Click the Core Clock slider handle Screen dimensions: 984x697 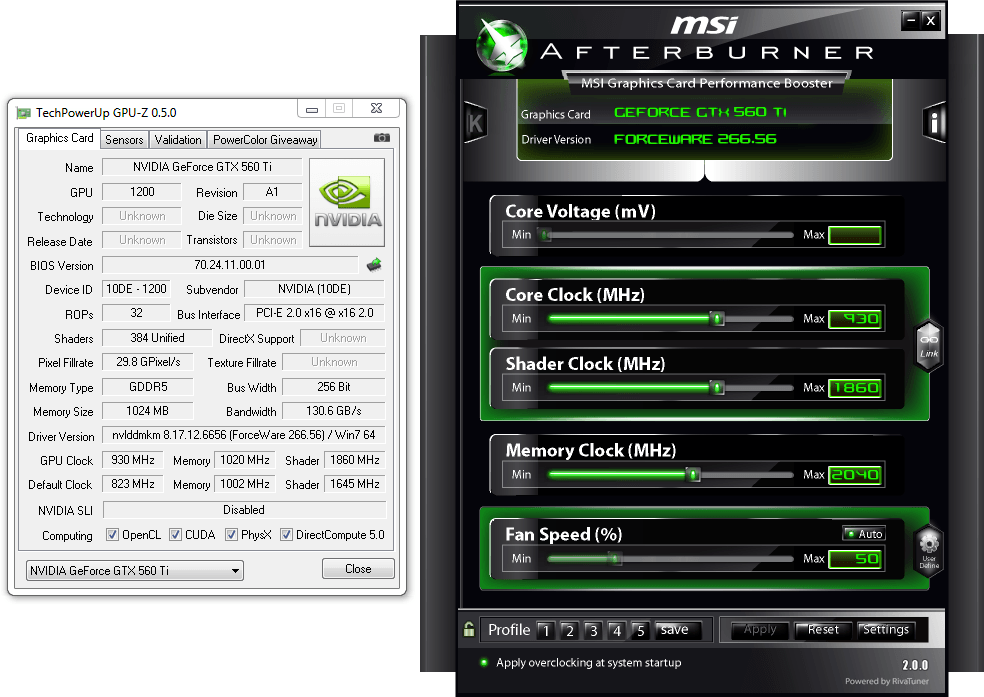tap(717, 319)
